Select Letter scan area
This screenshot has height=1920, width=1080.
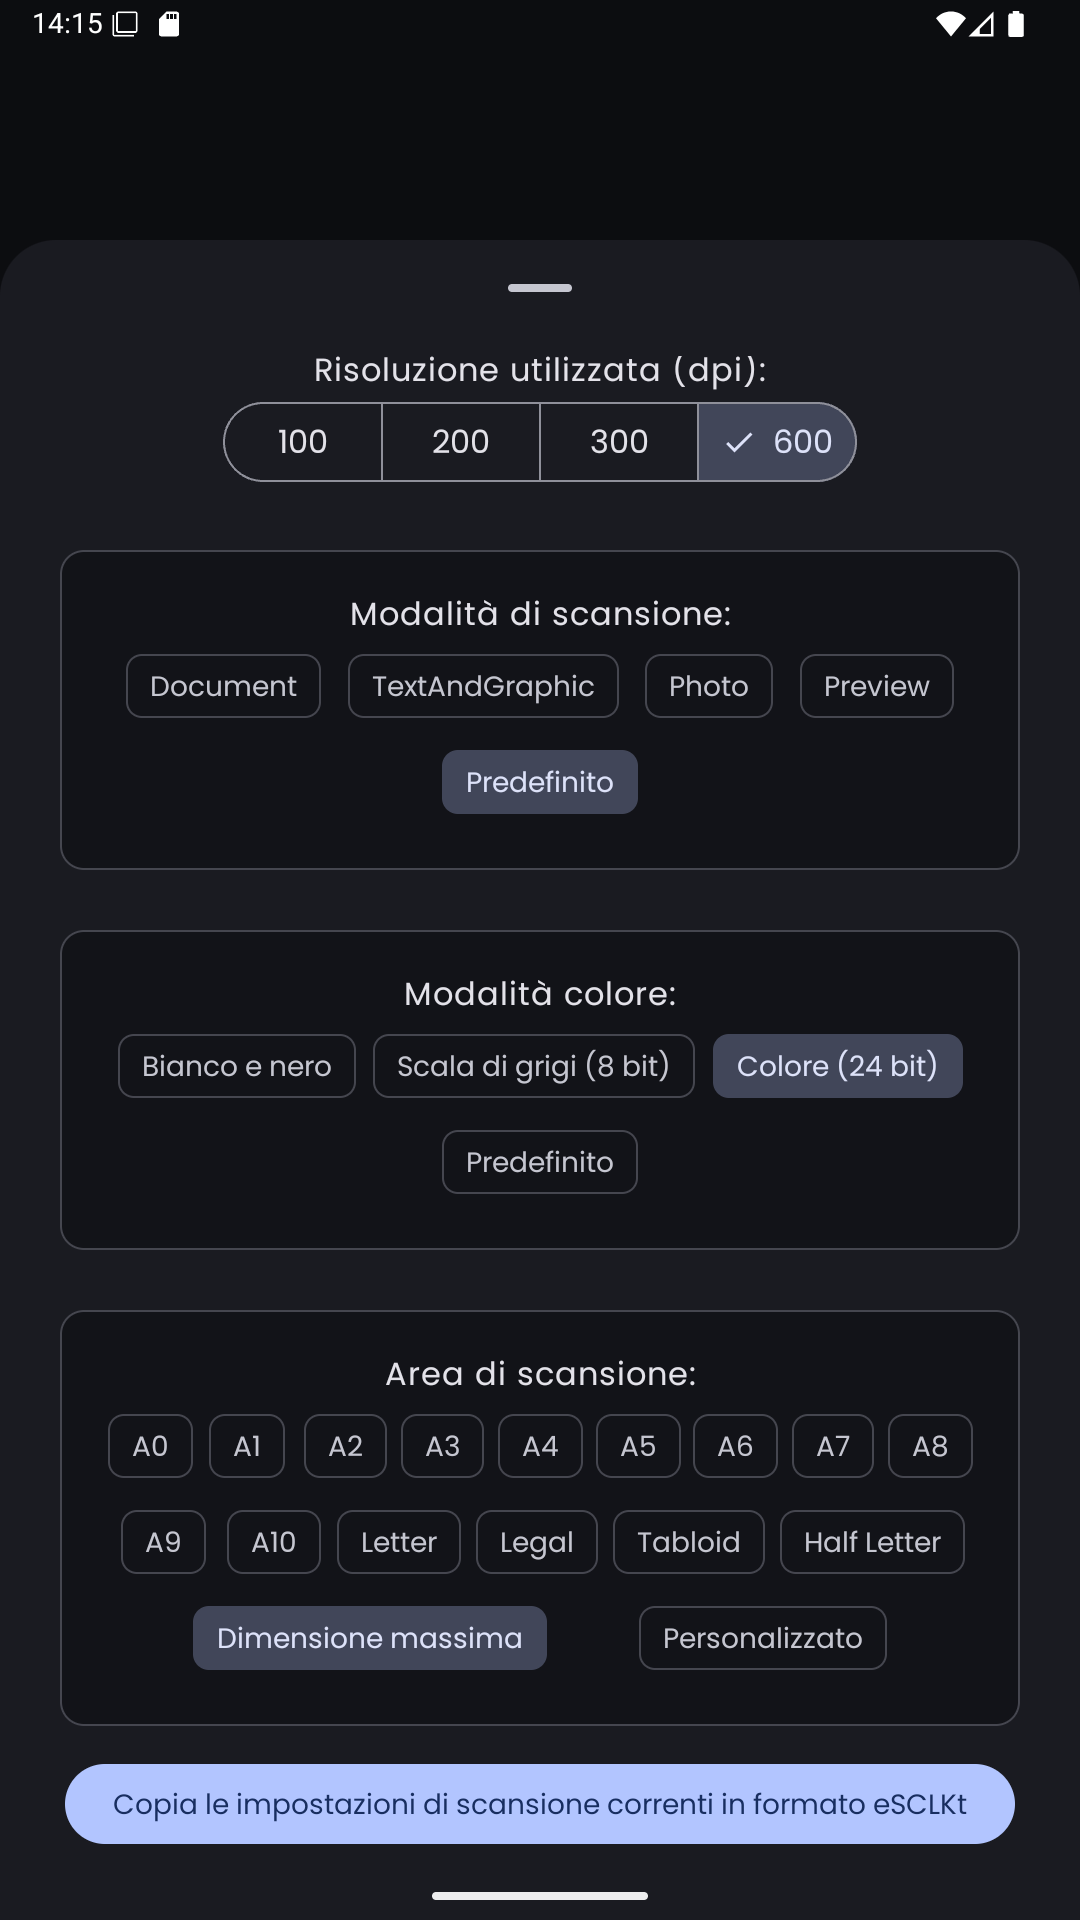pos(398,1542)
